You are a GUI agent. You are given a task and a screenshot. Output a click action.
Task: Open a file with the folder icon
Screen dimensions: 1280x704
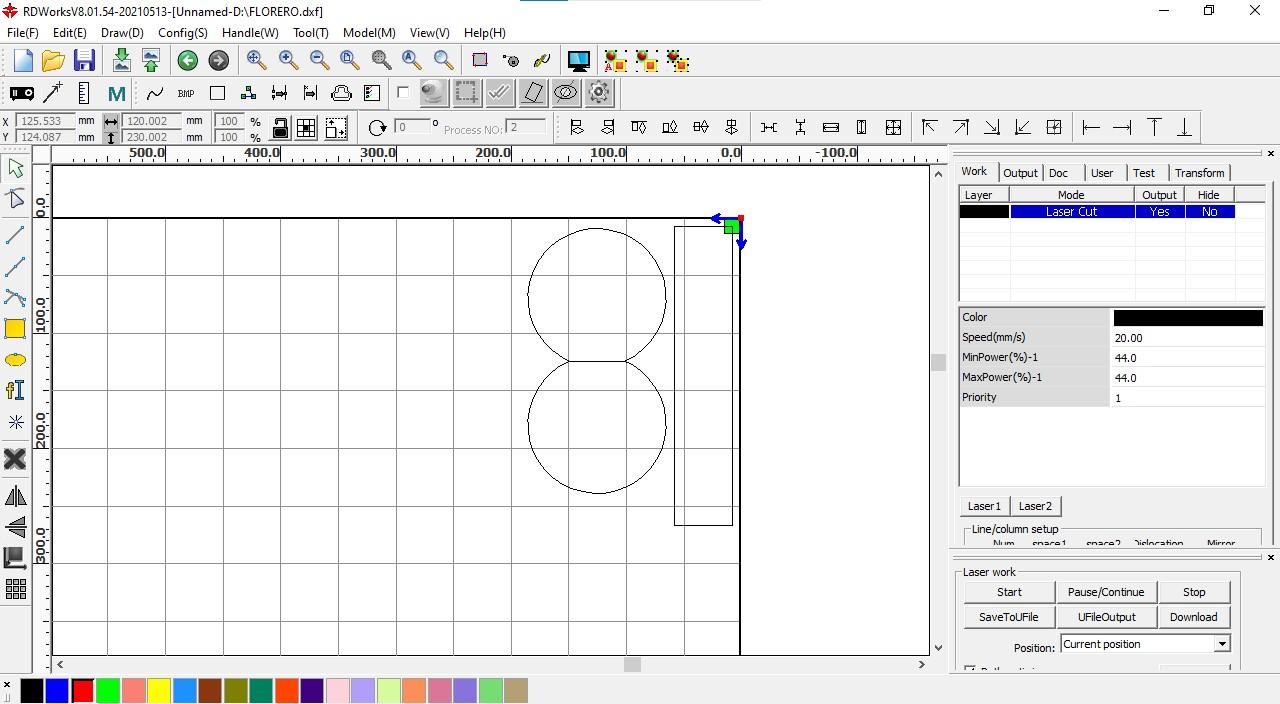coord(53,60)
